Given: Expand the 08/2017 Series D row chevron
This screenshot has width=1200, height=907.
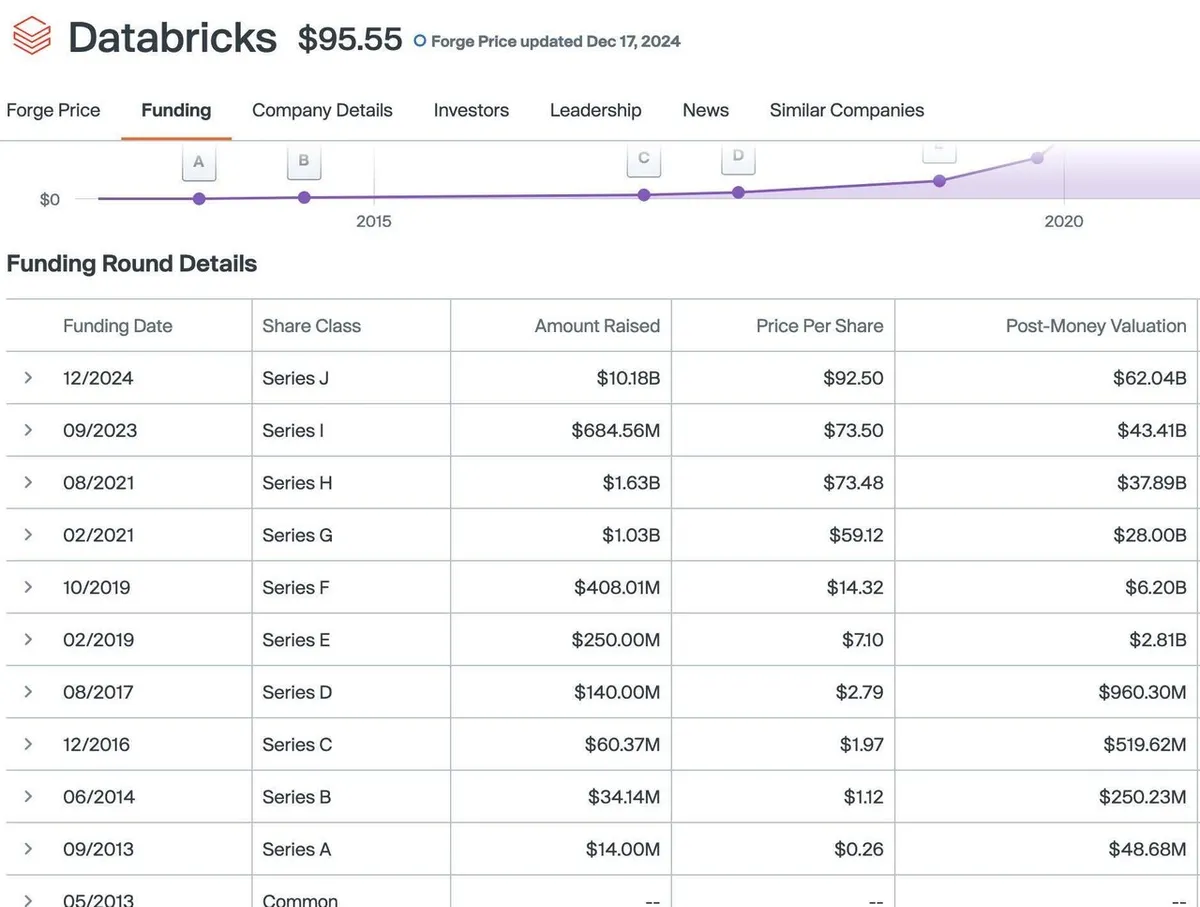Looking at the screenshot, I should tap(28, 692).
